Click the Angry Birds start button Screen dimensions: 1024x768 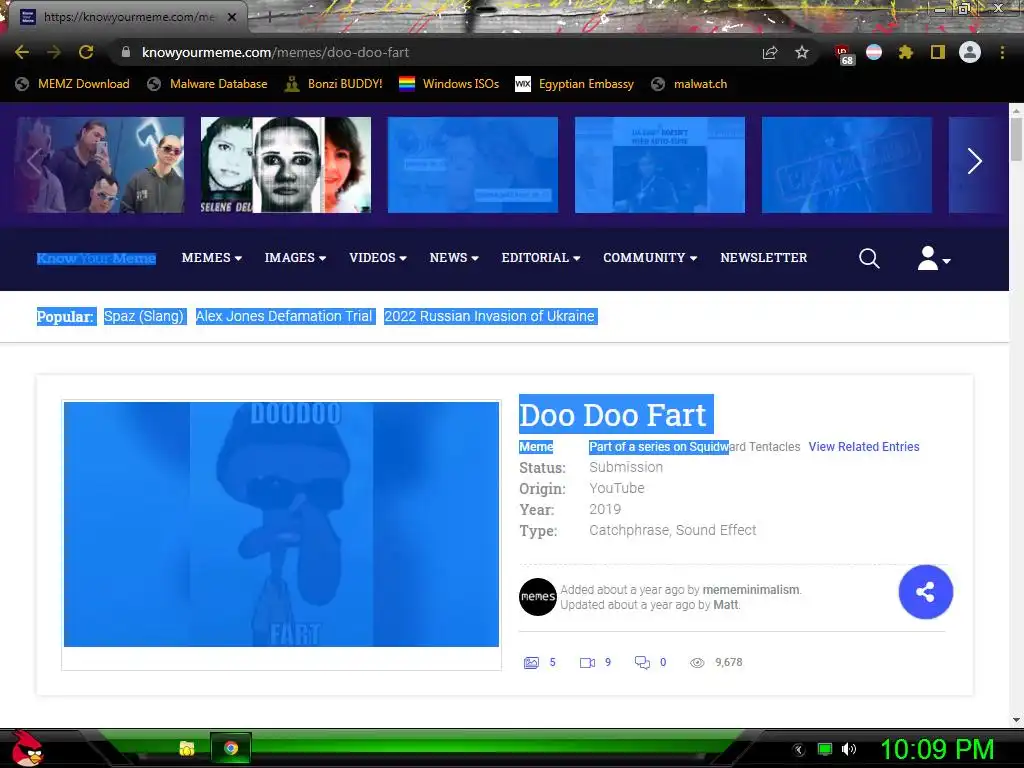[27, 748]
